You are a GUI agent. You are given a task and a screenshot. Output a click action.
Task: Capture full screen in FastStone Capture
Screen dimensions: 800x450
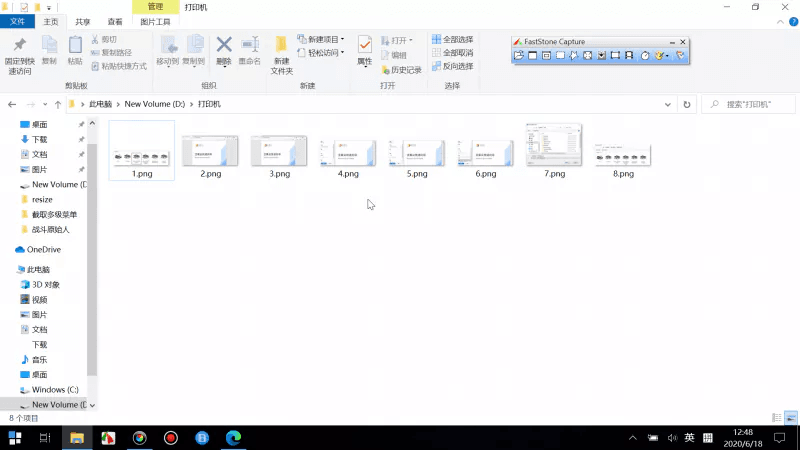pyautogui.click(x=588, y=55)
